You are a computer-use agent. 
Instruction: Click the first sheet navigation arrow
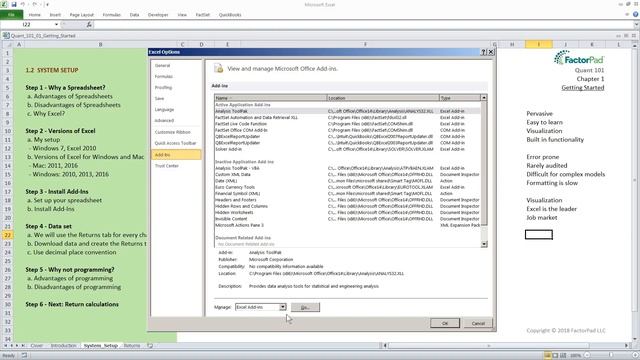6,346
